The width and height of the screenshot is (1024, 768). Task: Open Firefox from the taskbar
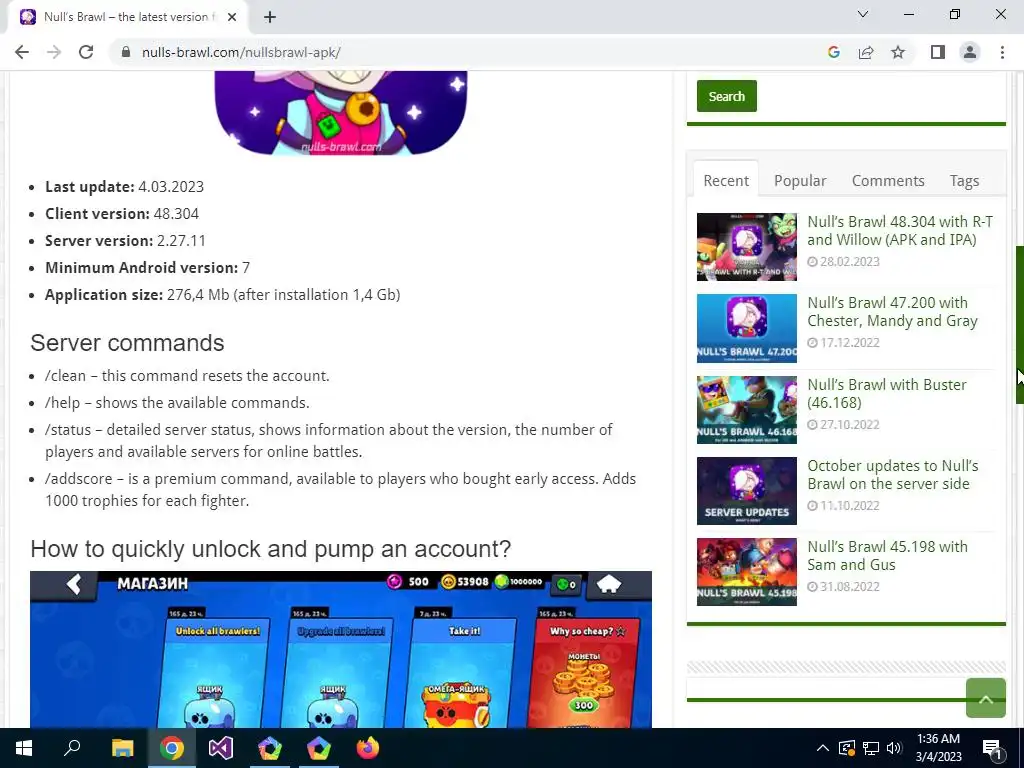[x=368, y=748]
